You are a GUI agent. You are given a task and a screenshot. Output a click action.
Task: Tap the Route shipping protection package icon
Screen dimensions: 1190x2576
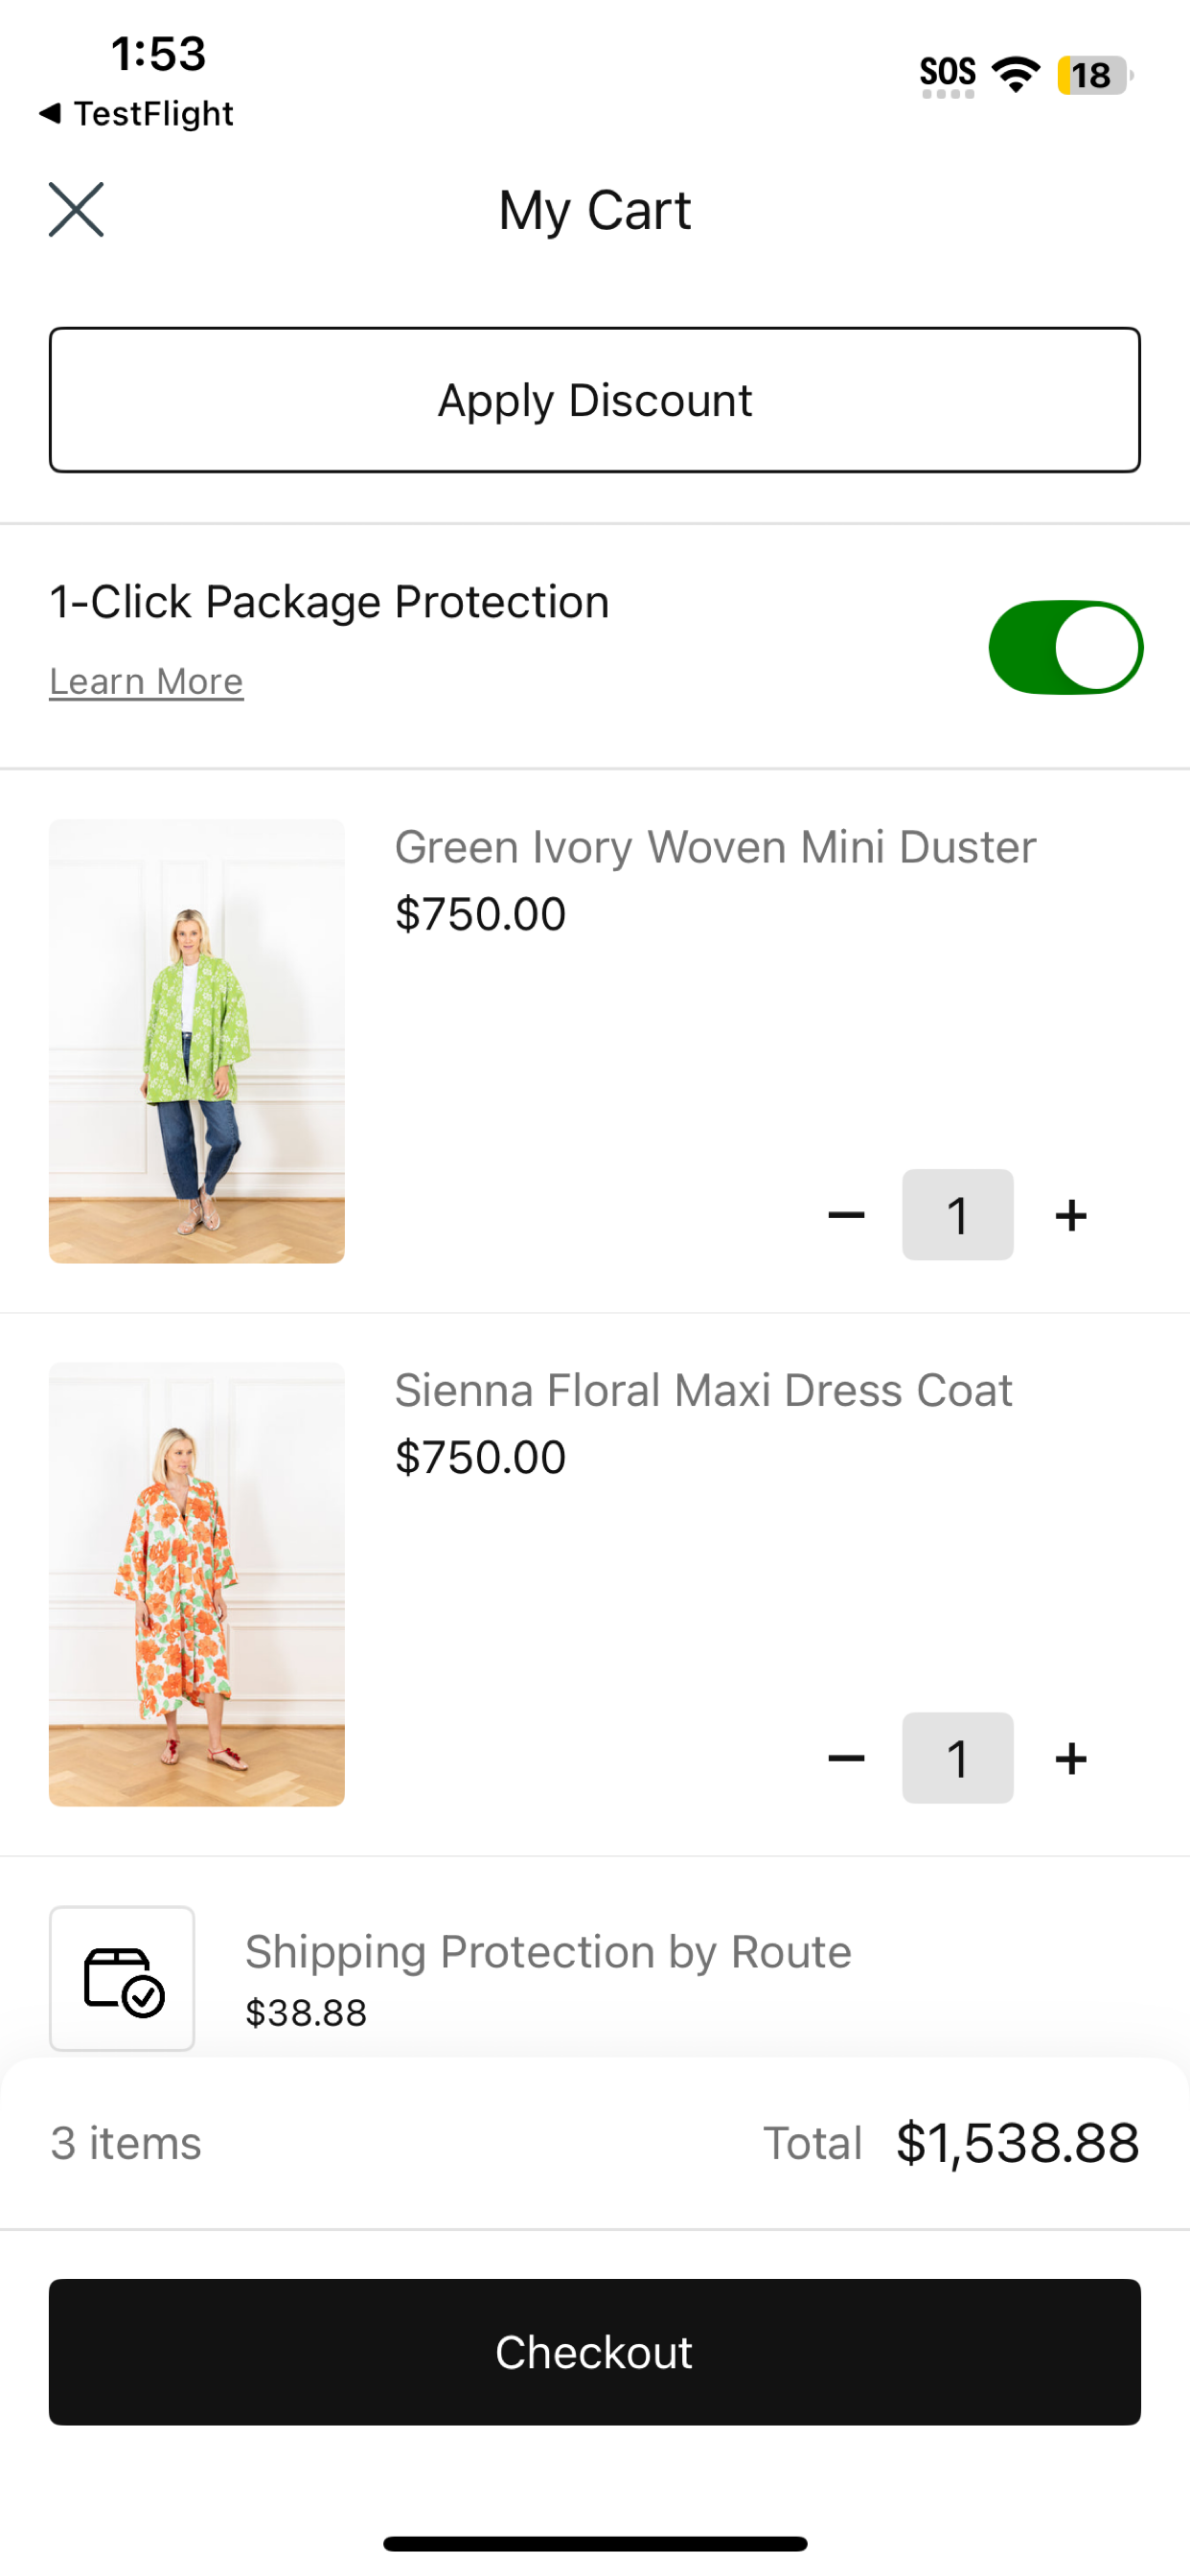[122, 1978]
